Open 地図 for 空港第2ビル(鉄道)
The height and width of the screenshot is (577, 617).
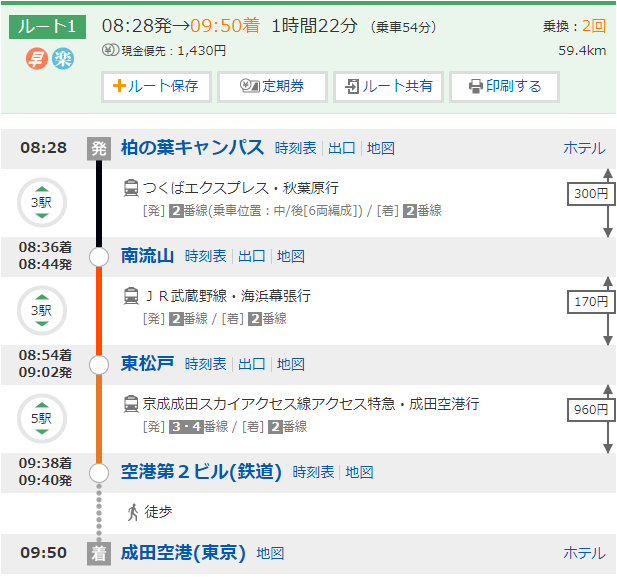point(359,472)
